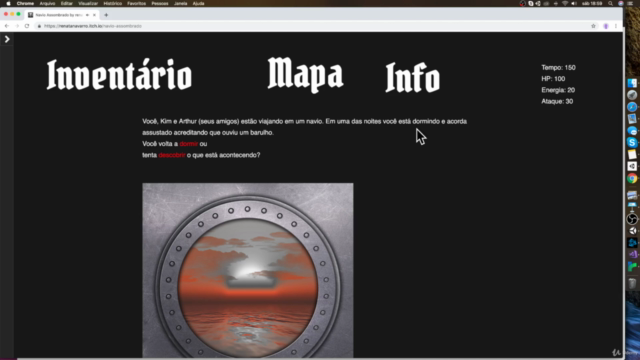Open the Inventário panel
This screenshot has width=640, height=360.
point(119,75)
